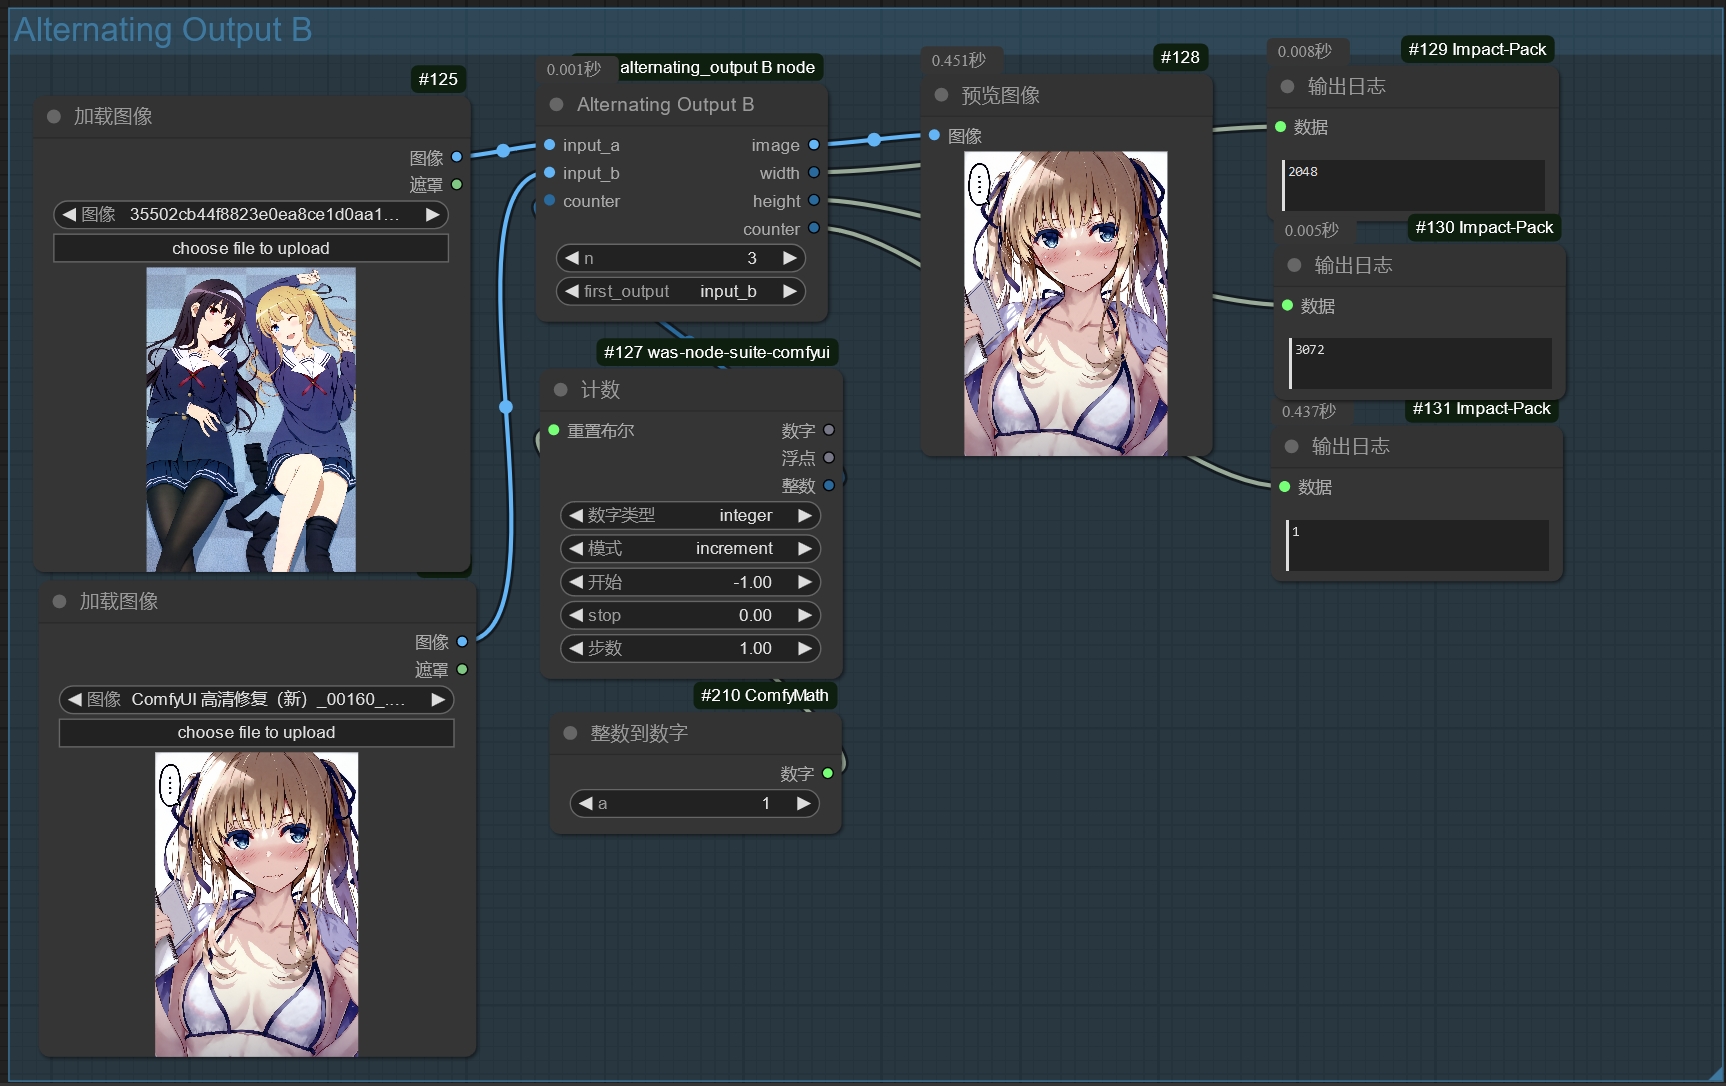Click the #131 log box showing 1
Viewport: 1726px width, 1086px height.
point(1417,545)
